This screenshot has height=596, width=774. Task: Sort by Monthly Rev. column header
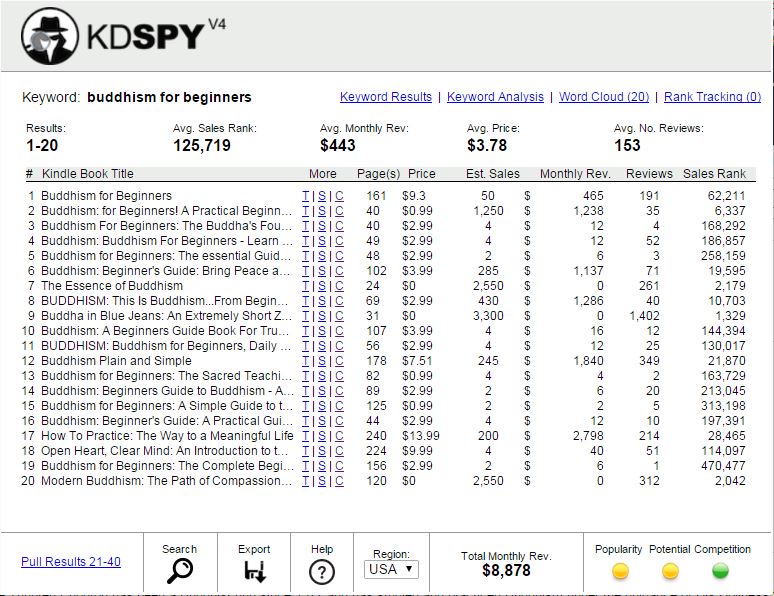pos(574,174)
